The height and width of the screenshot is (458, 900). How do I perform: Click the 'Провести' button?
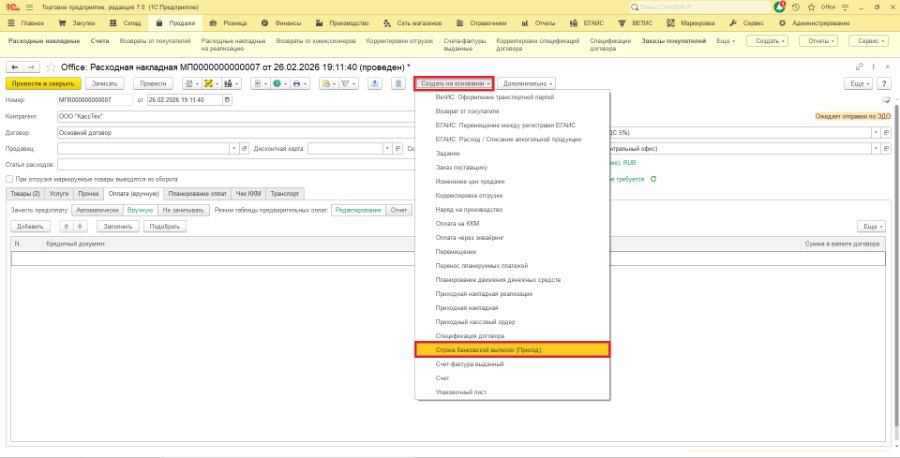pos(153,84)
